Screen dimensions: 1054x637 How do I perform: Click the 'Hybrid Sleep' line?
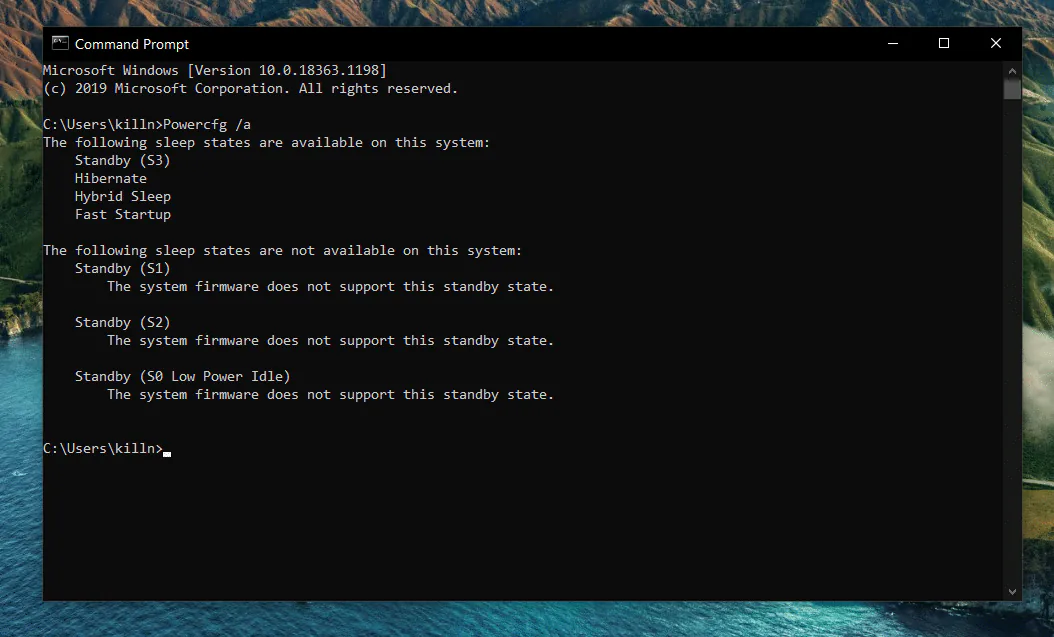(122, 197)
